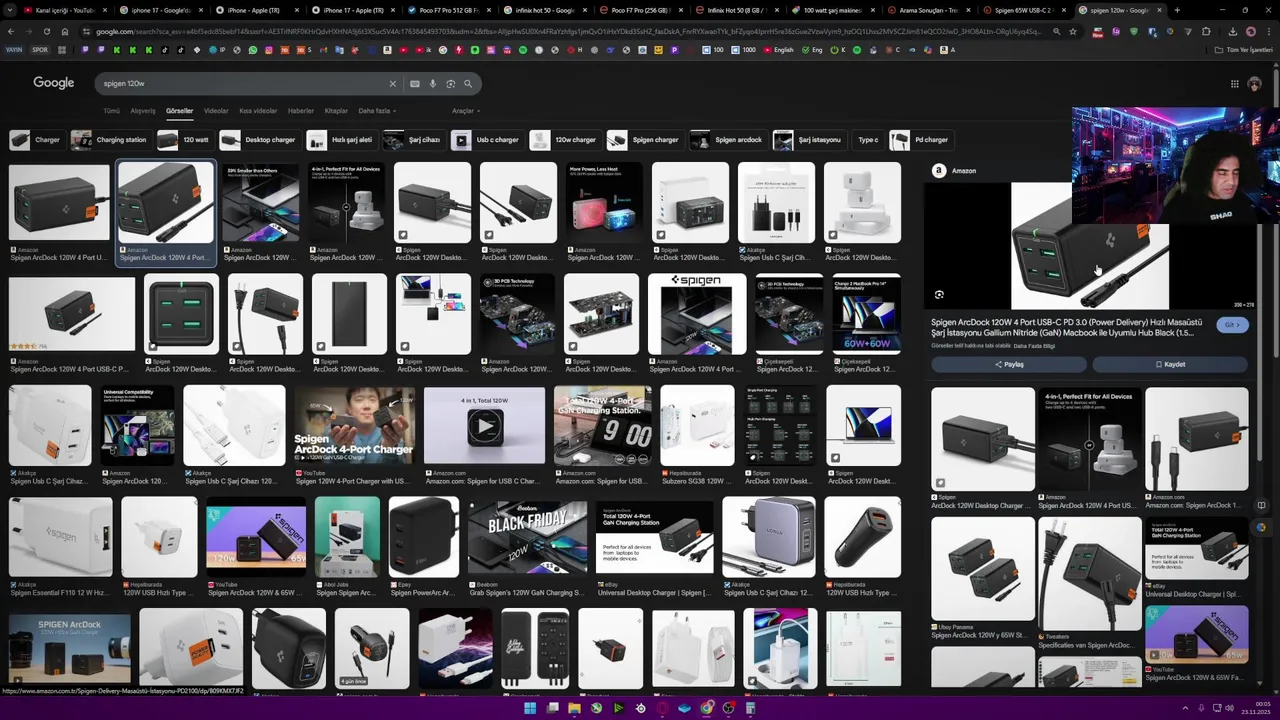Image resolution: width=1280 pixels, height=720 pixels.
Task: Select the 'Charging station' filter chip
Action: pyautogui.click(x=110, y=140)
